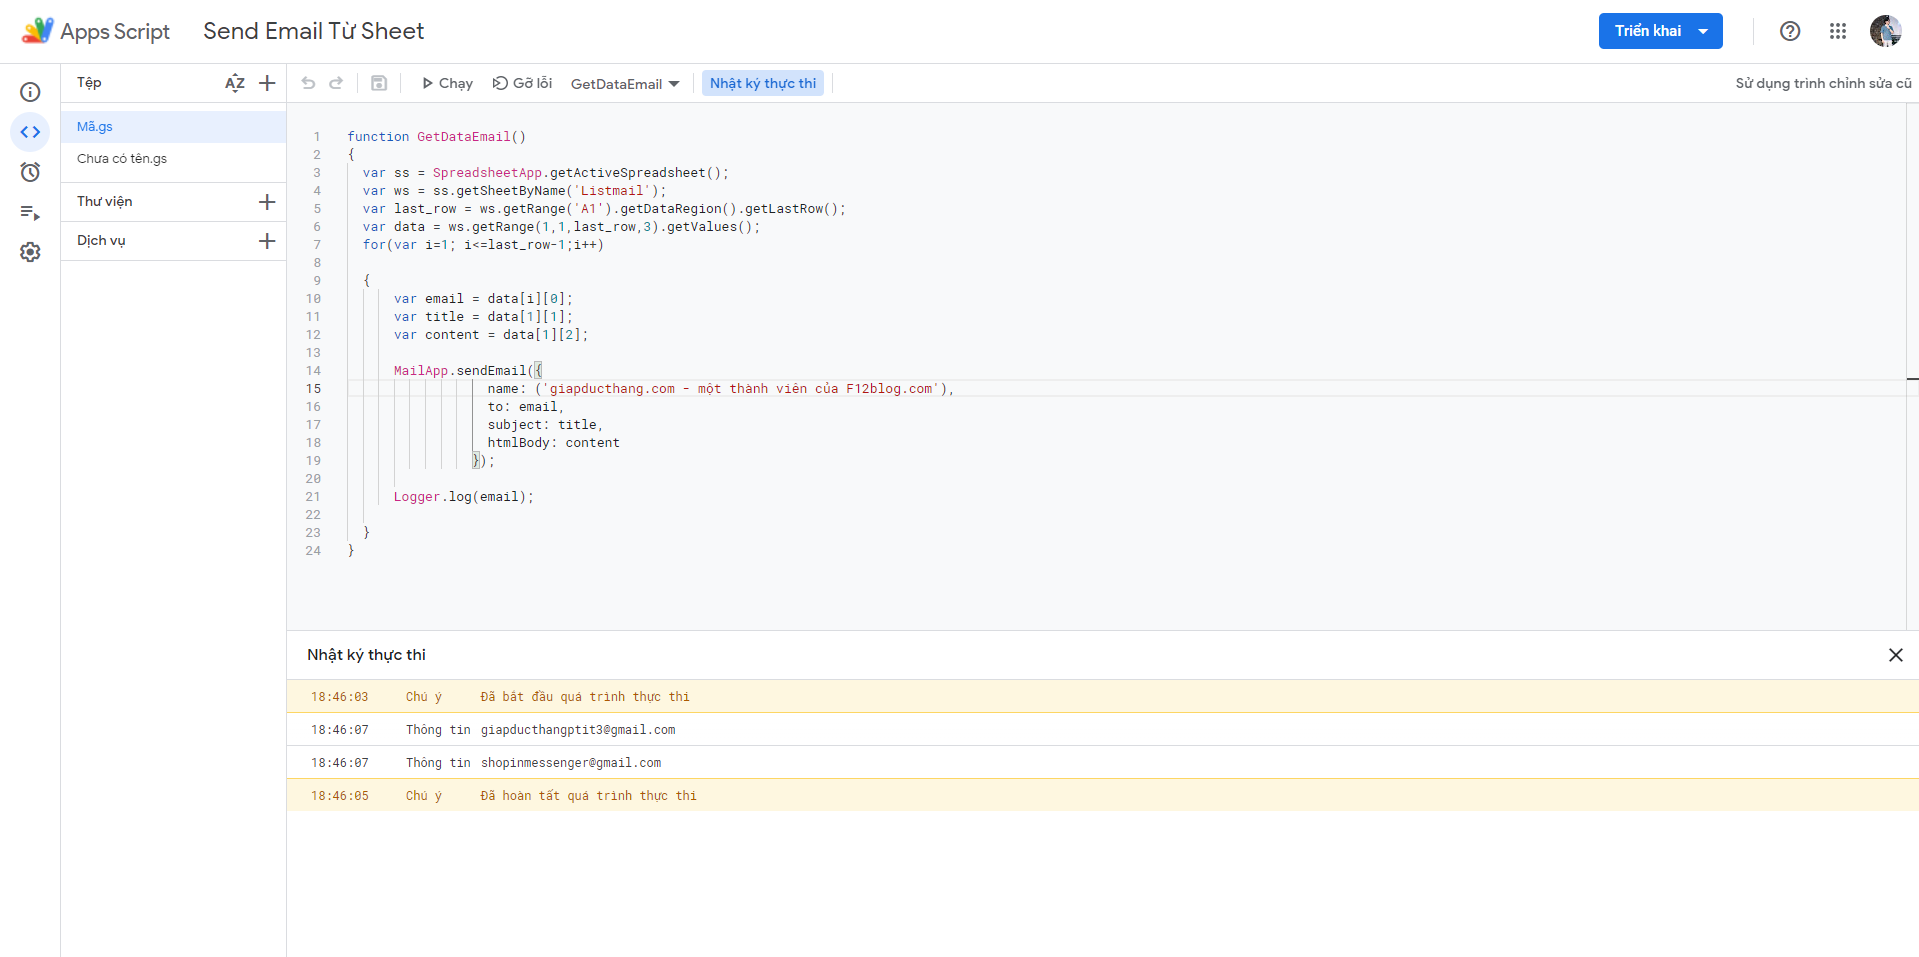
Task: Open Project Settings gear icon
Action: click(x=30, y=252)
